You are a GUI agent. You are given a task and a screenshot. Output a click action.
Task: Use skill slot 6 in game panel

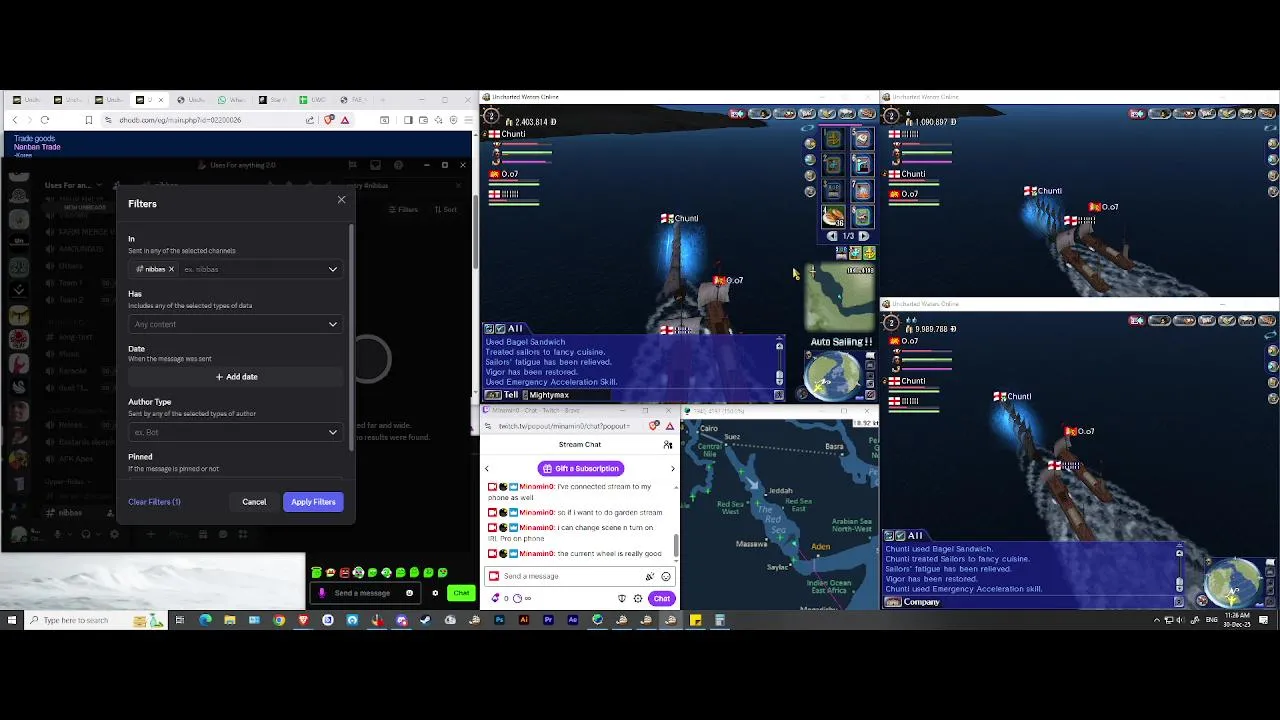pos(862,164)
